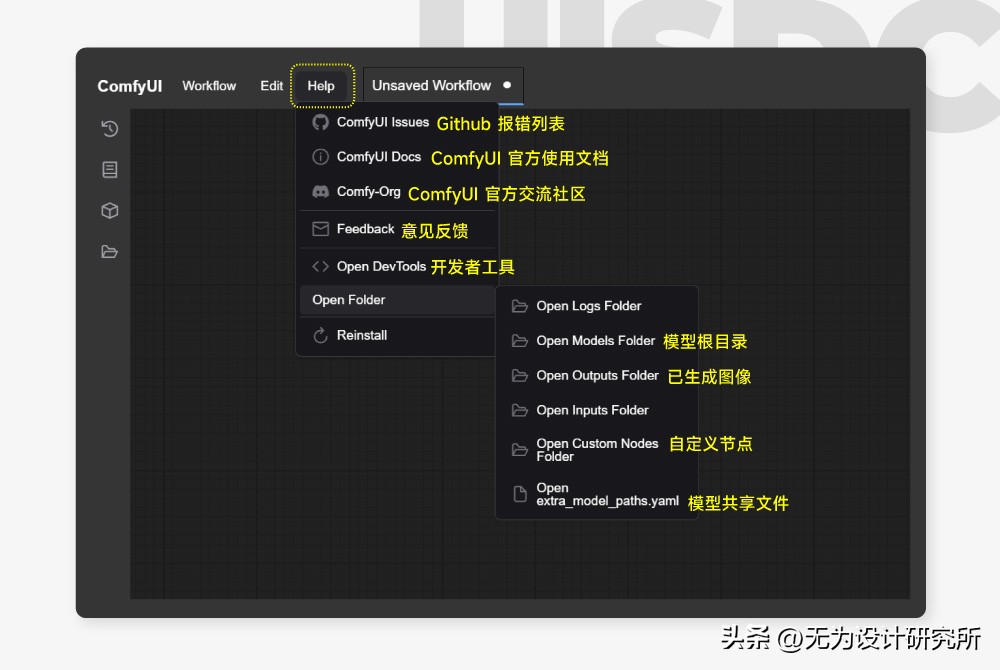Click the refresh icon beside Reinstall
This screenshot has width=1000, height=670.
tap(320, 335)
